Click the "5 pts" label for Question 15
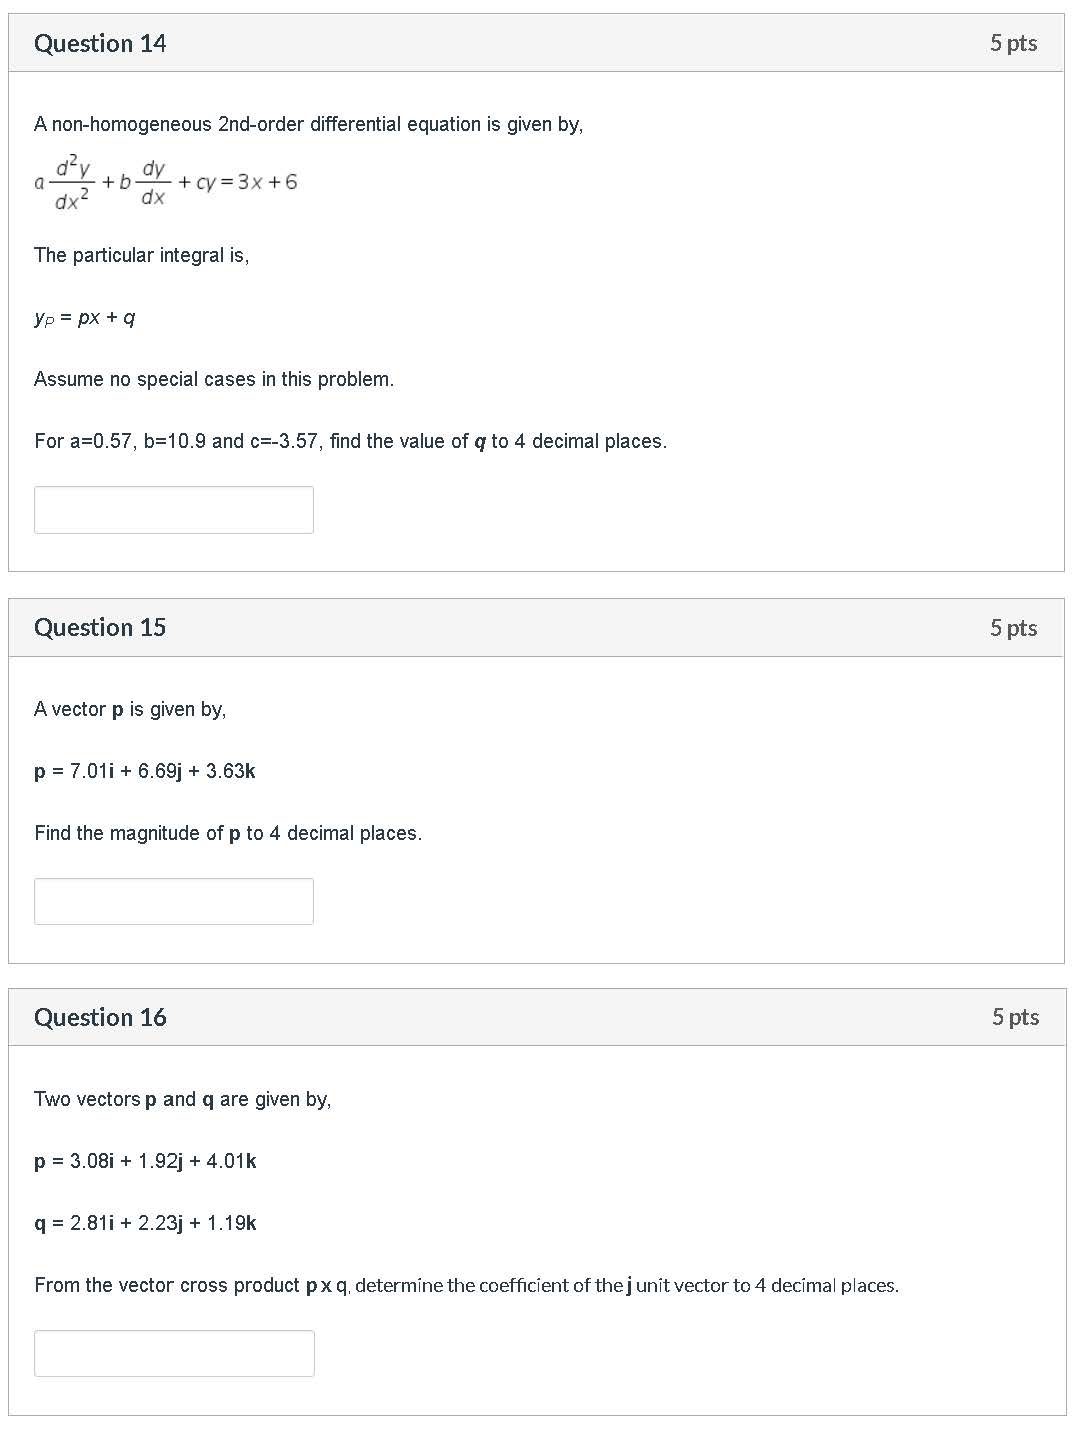 1013,628
